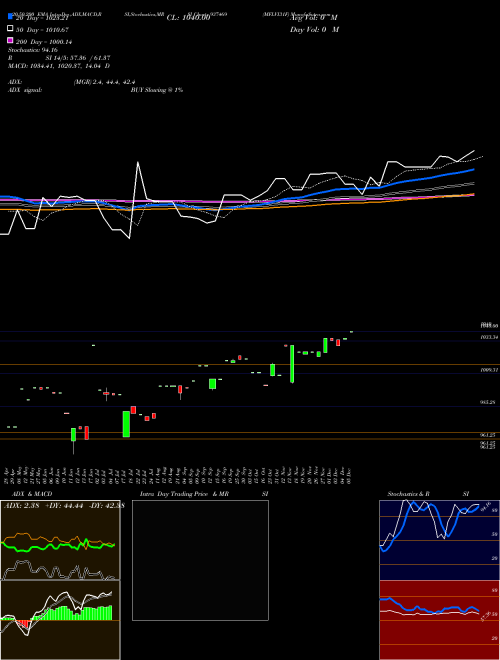Click the 1023.34 price axis label
Screen dimensions: 500x660
click(490, 337)
